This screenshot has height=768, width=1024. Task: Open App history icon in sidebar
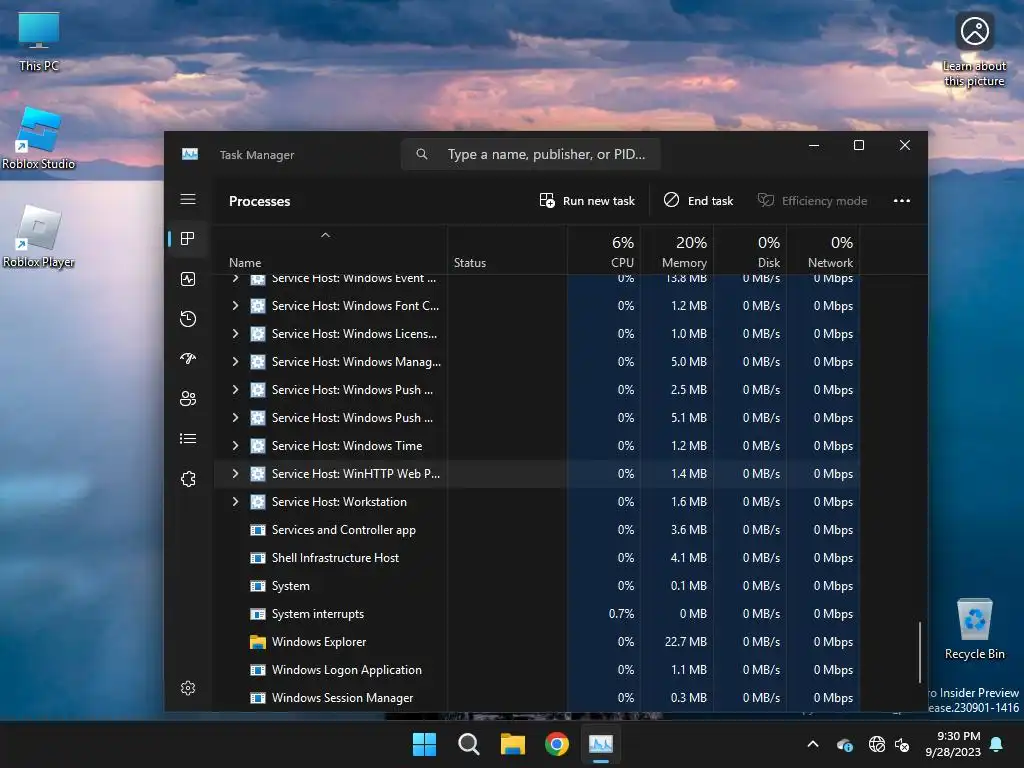coord(188,319)
